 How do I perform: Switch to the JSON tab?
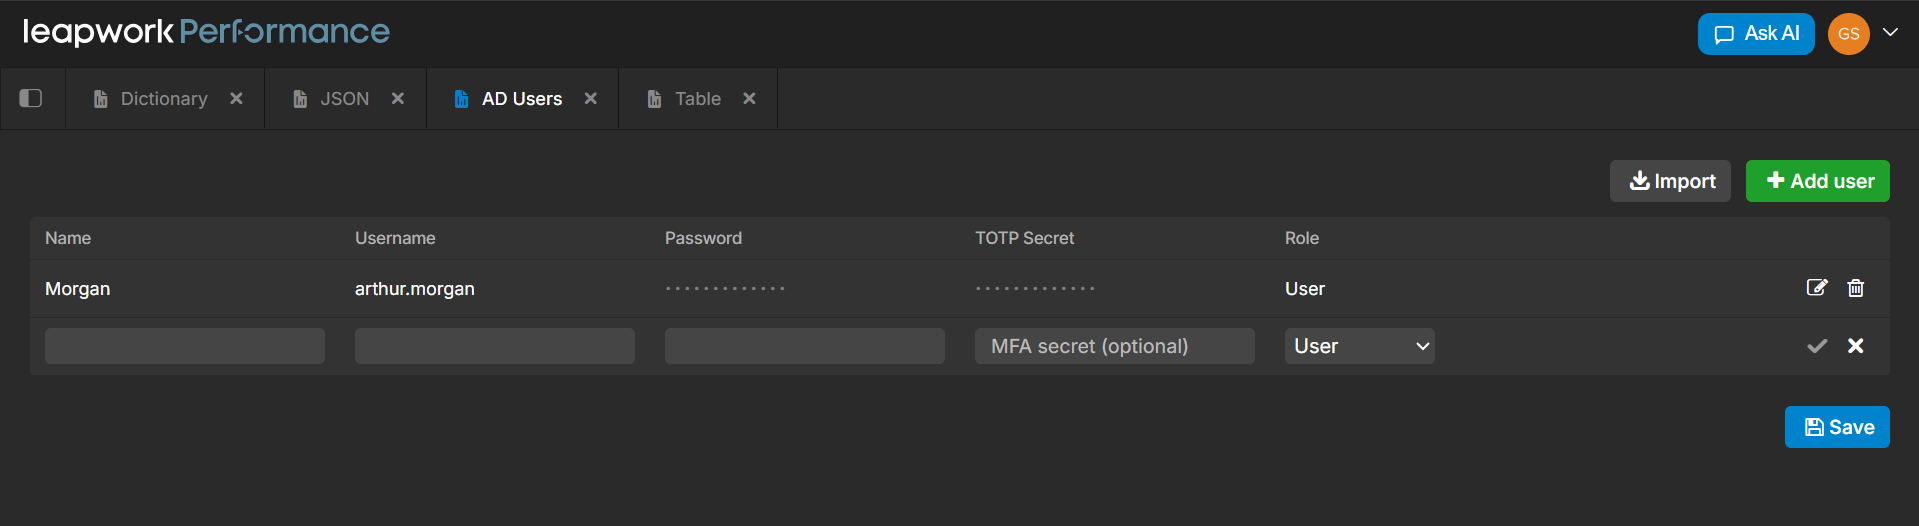(344, 99)
